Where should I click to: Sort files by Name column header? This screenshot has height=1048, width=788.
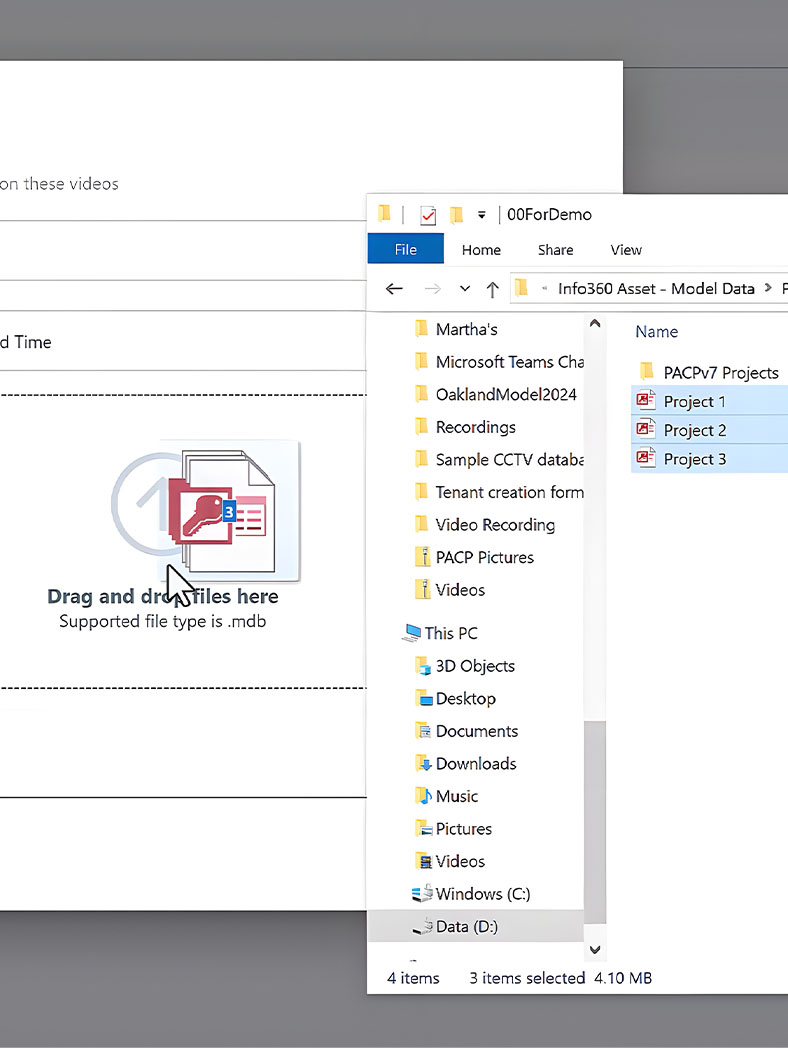(x=656, y=332)
